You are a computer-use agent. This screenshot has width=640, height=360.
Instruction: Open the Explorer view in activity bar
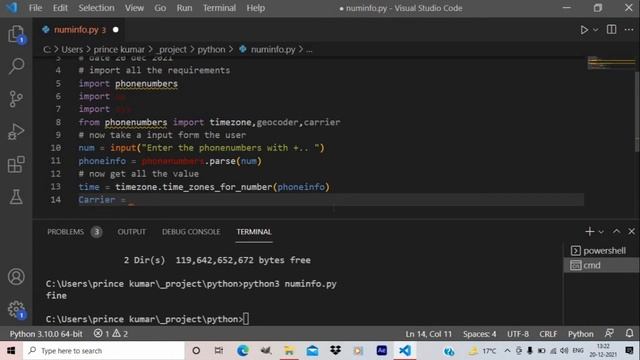point(16,34)
